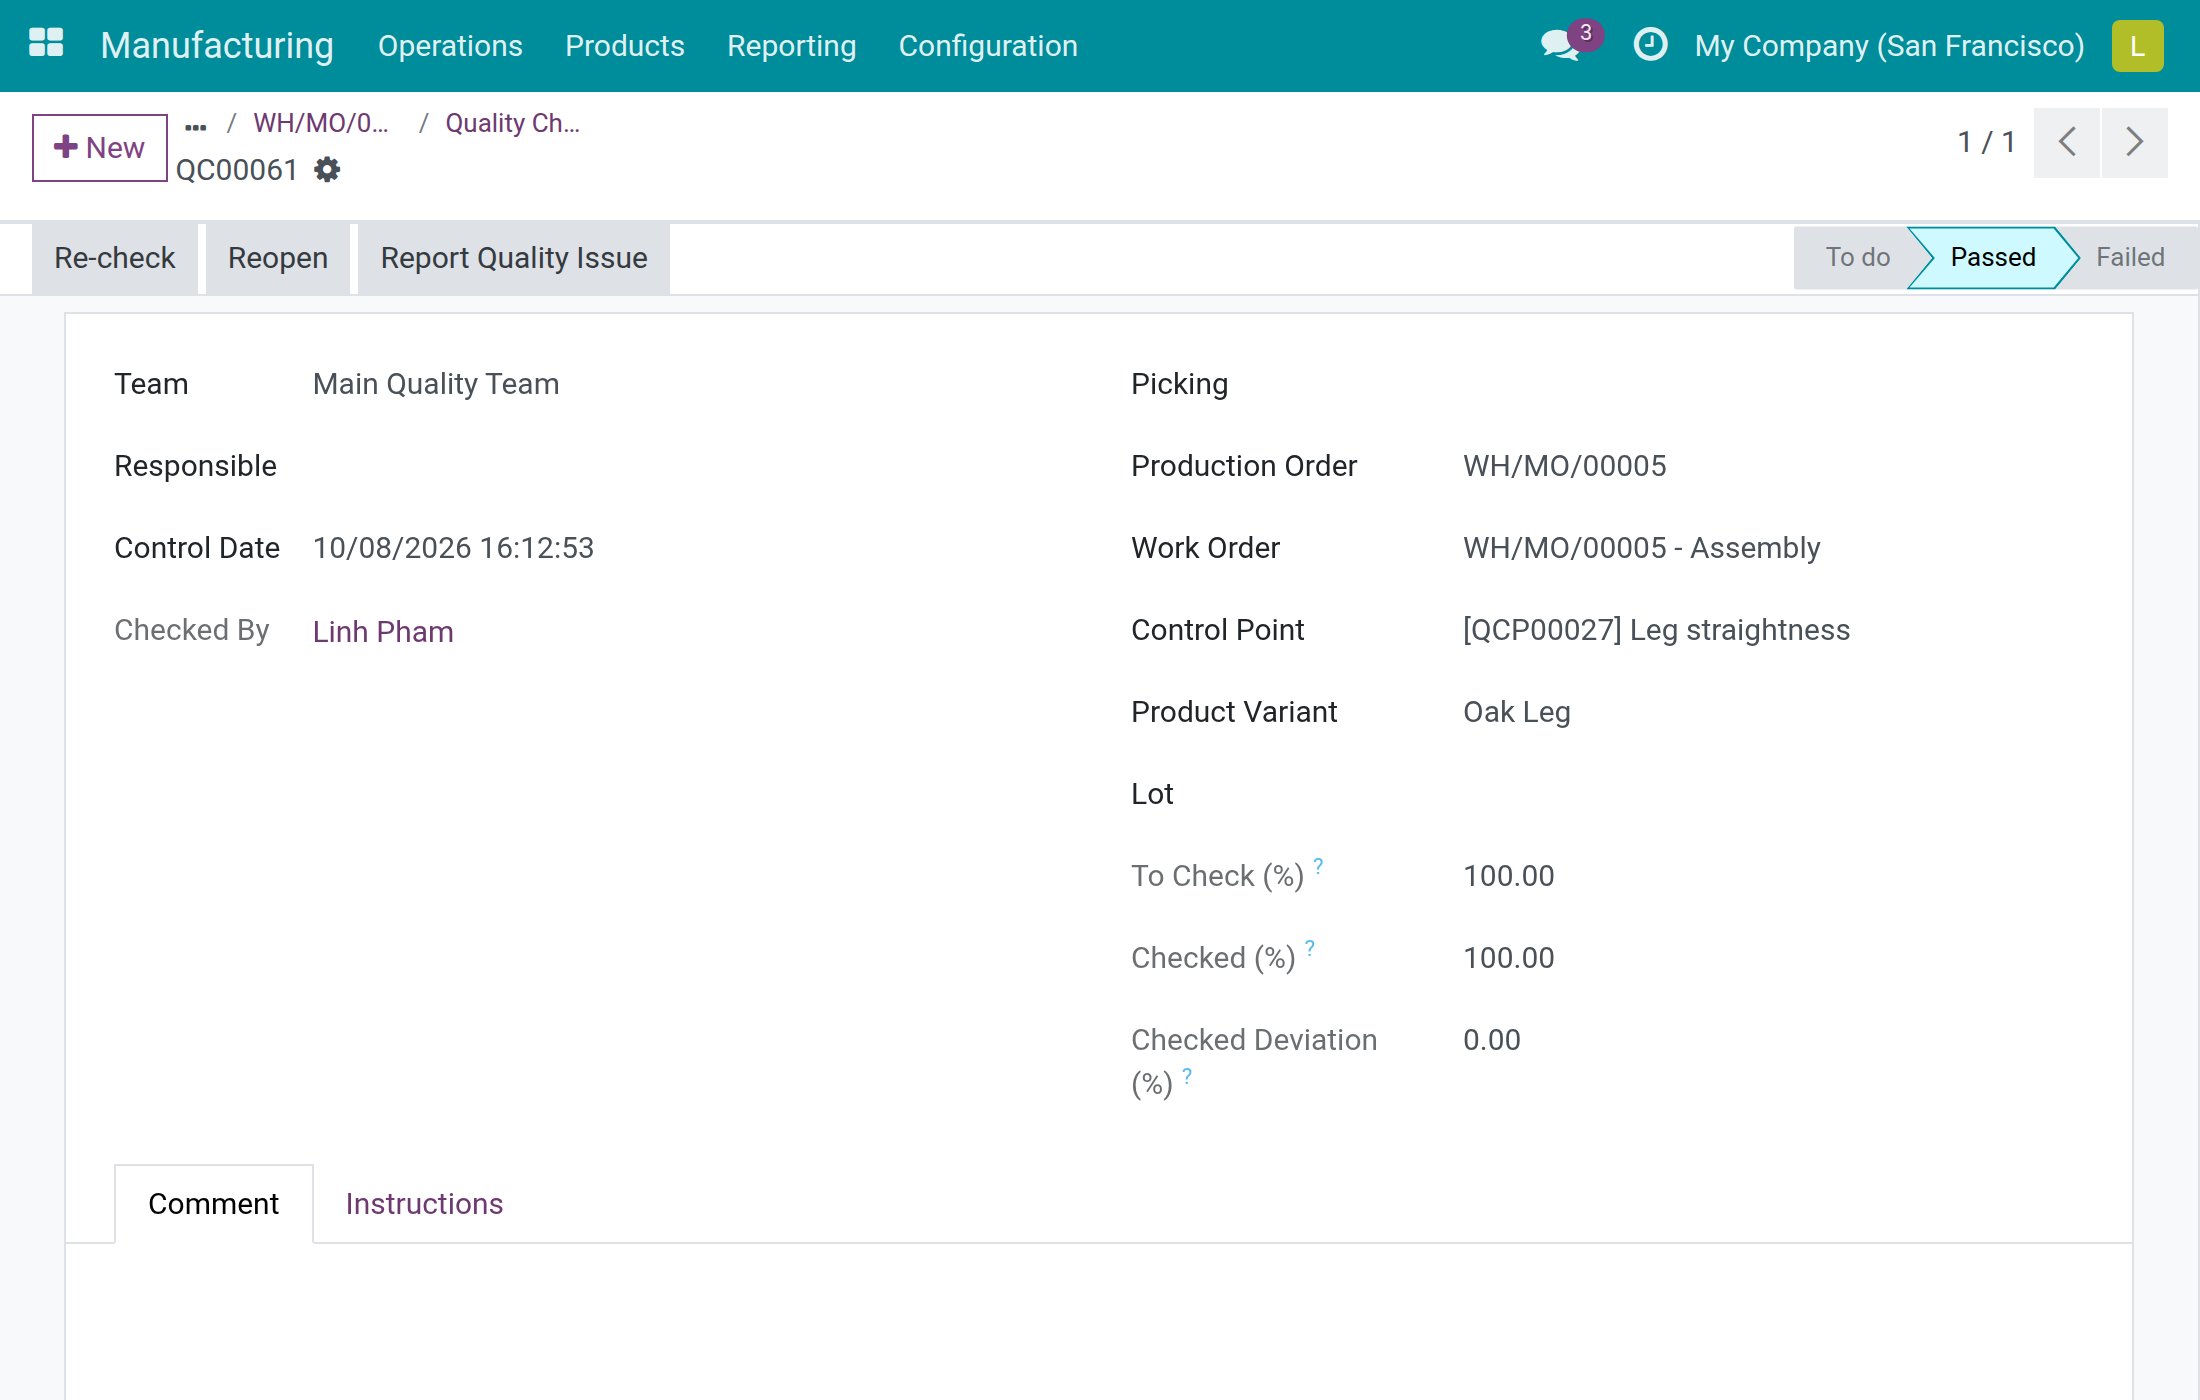2200x1400 pixels.
Task: Show help for Checked Deviation (%)
Action: (x=1187, y=1075)
